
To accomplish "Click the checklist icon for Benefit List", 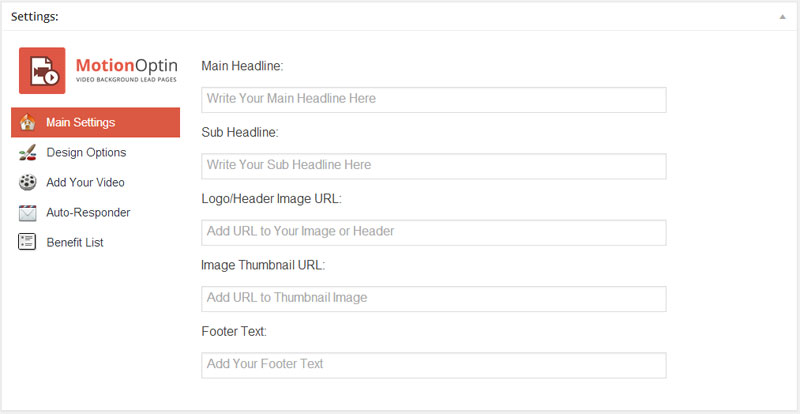I will click(27, 242).
